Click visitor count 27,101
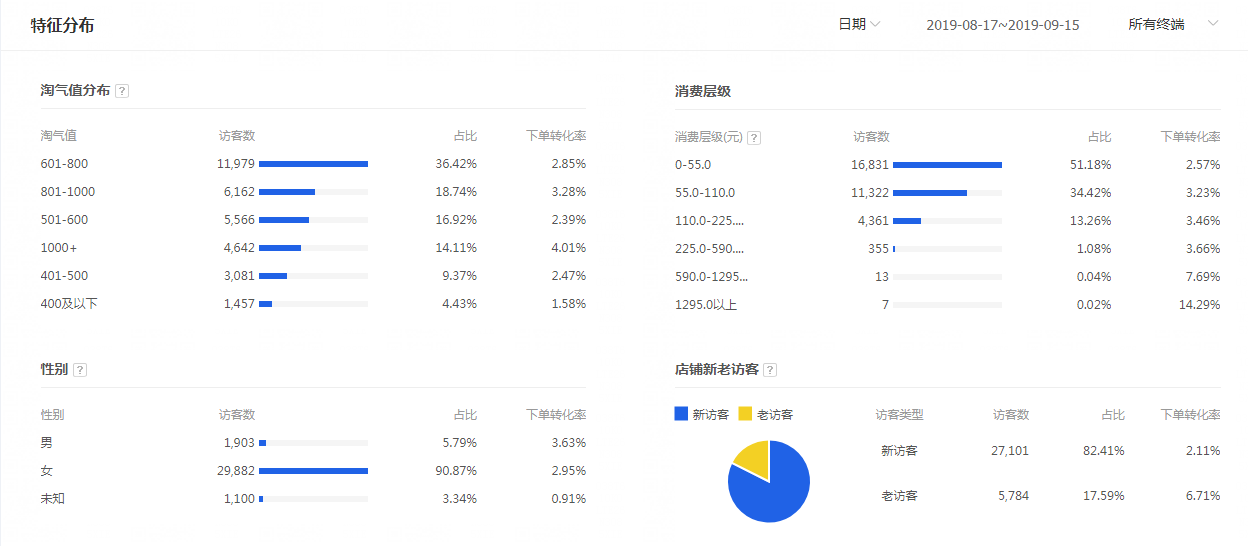Screen dimensions: 1248x546 pyautogui.click(x=1010, y=451)
